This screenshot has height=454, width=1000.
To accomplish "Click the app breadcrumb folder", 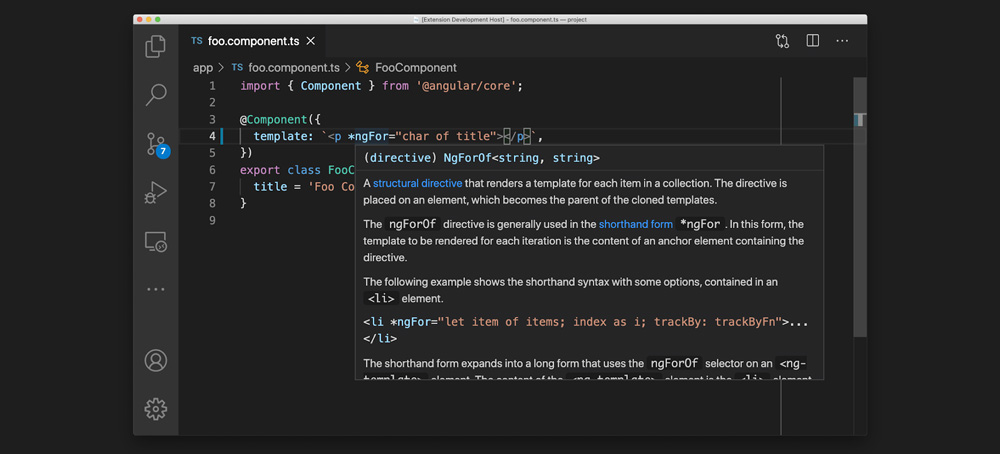I will (203, 68).
